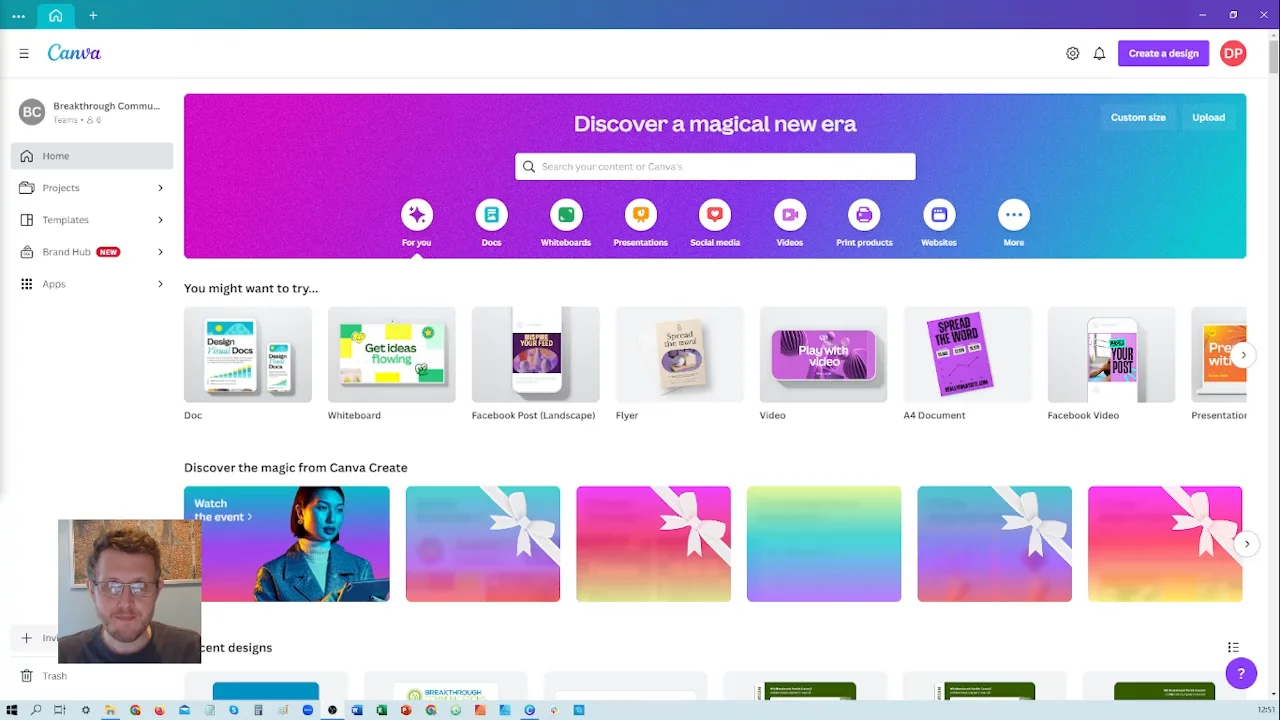This screenshot has width=1280, height=720.
Task: Show more Canva Create cards arrow
Action: pyautogui.click(x=1246, y=544)
